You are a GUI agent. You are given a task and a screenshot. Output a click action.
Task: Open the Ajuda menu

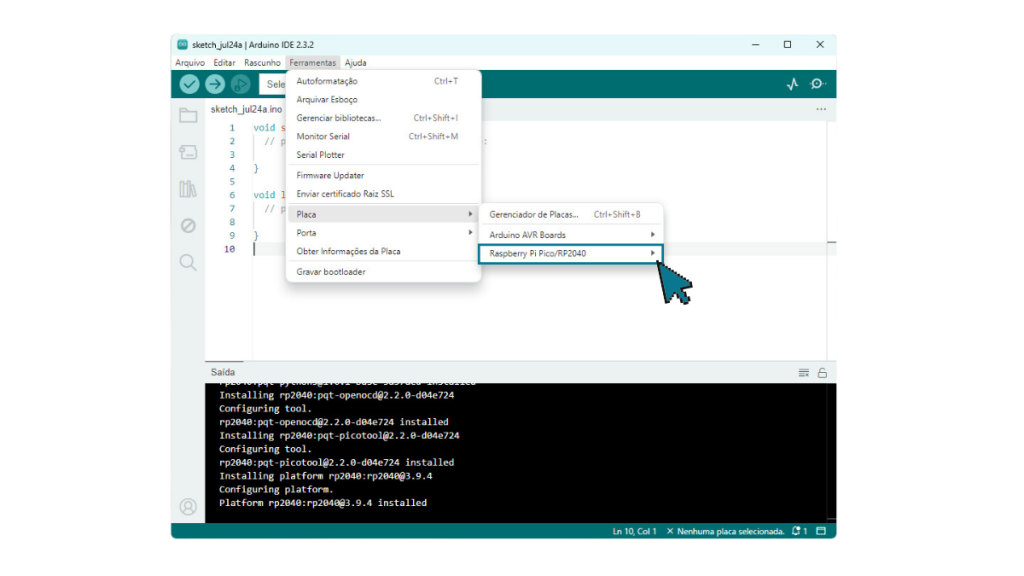click(355, 63)
